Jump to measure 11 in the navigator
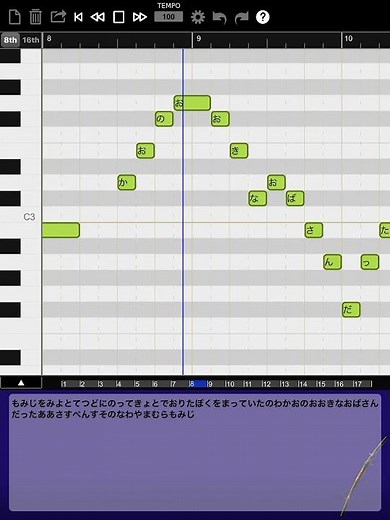 coord(248,384)
